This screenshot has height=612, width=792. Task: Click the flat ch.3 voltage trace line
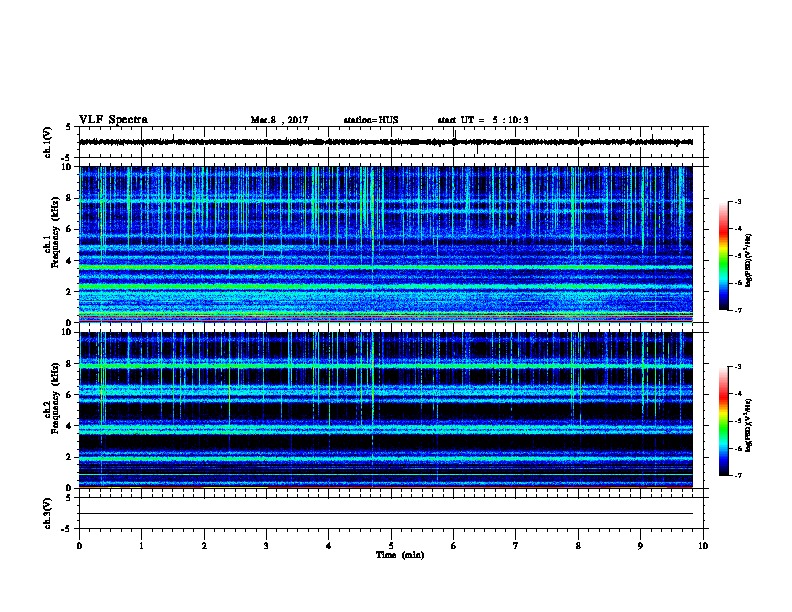click(x=386, y=514)
